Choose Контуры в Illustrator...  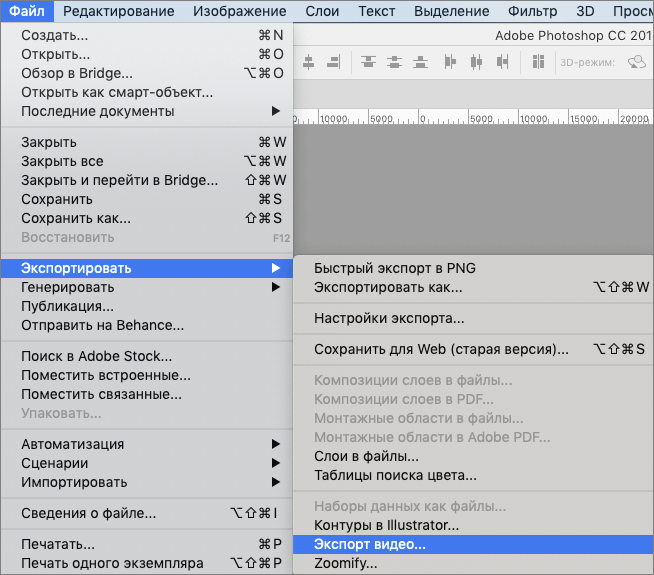pos(473,525)
